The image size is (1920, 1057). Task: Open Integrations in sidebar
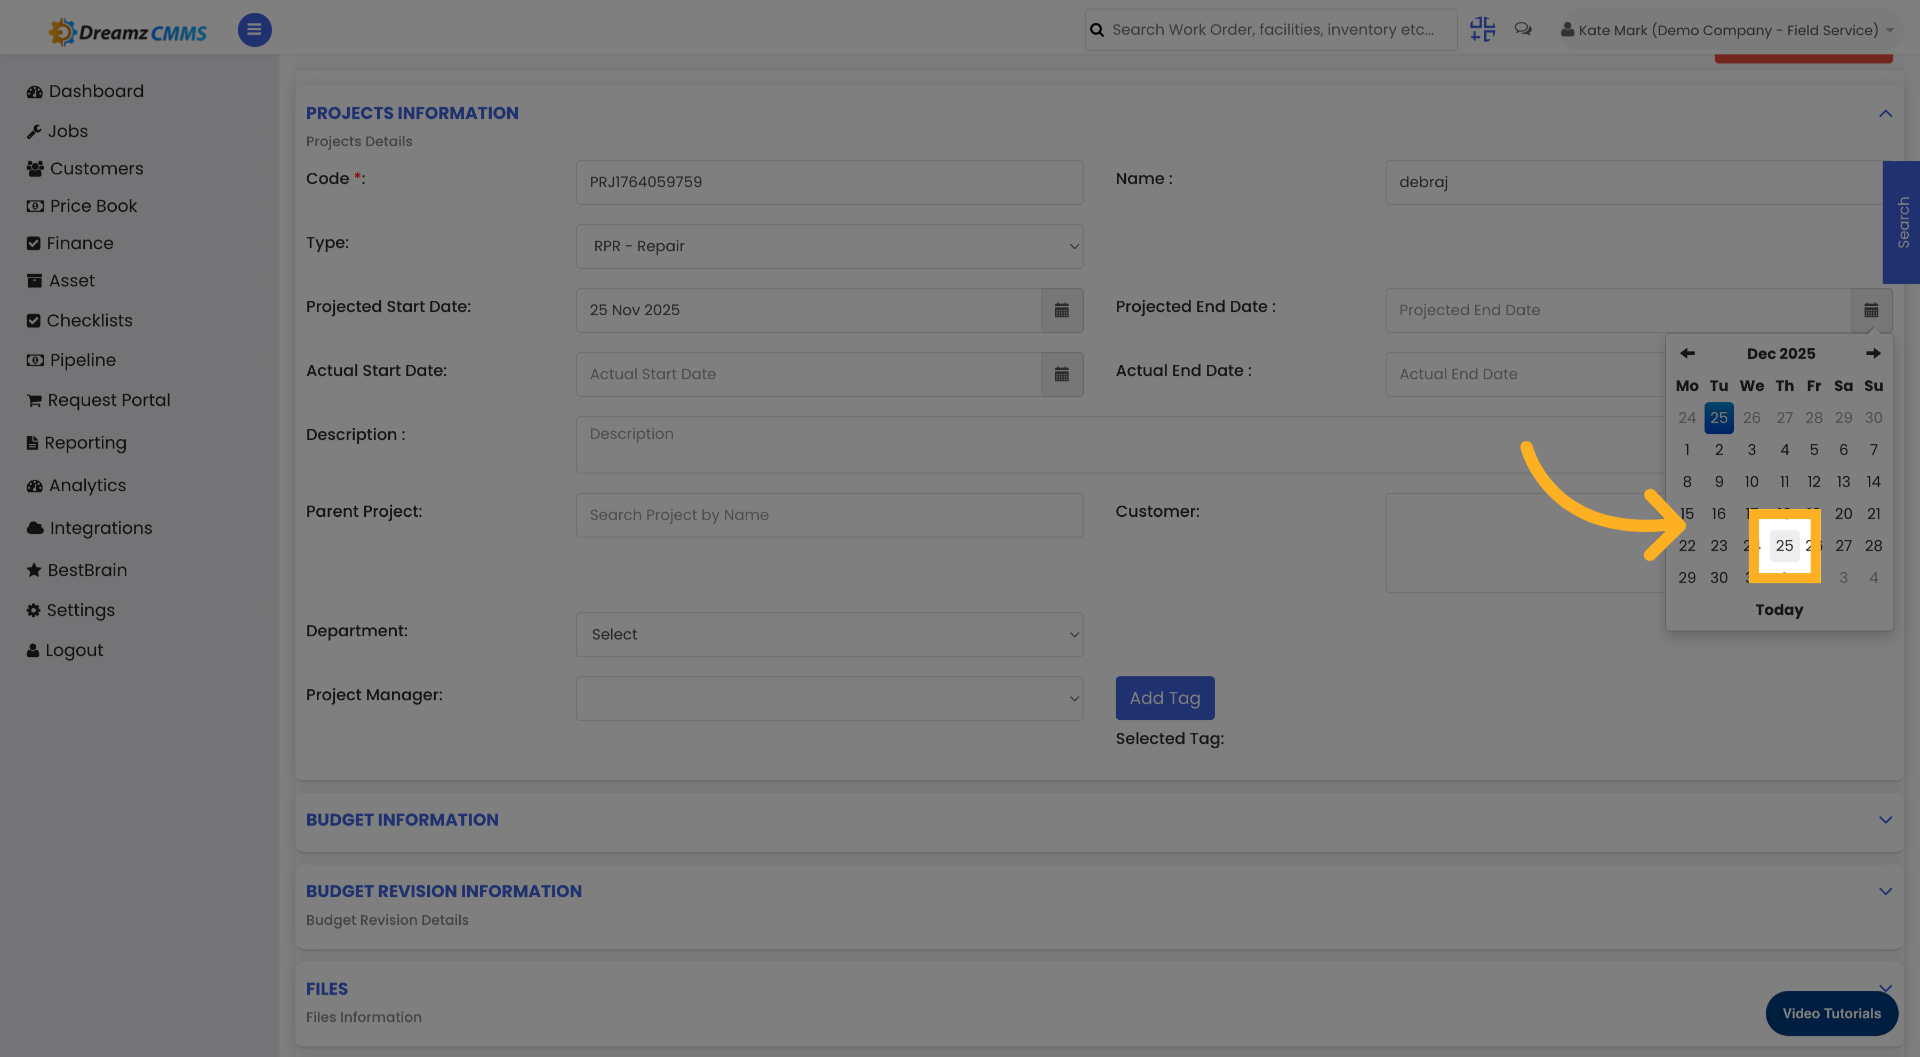90,528
